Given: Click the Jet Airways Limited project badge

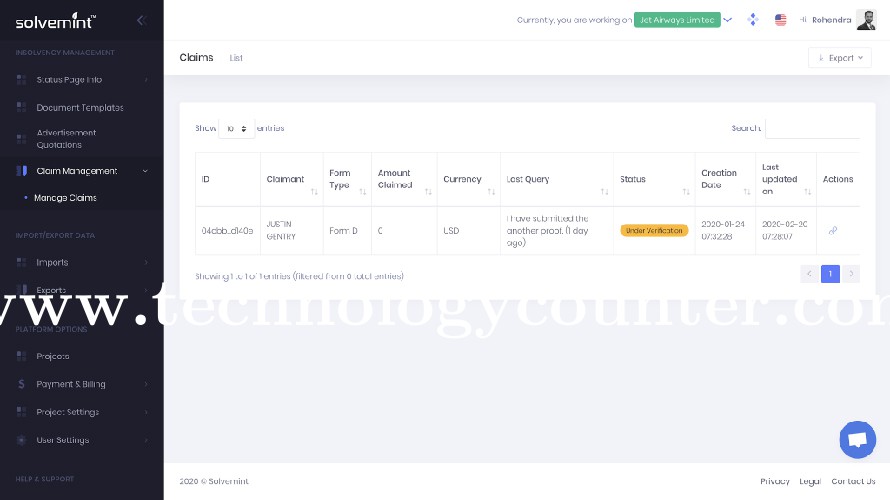Looking at the screenshot, I should click(x=677, y=20).
